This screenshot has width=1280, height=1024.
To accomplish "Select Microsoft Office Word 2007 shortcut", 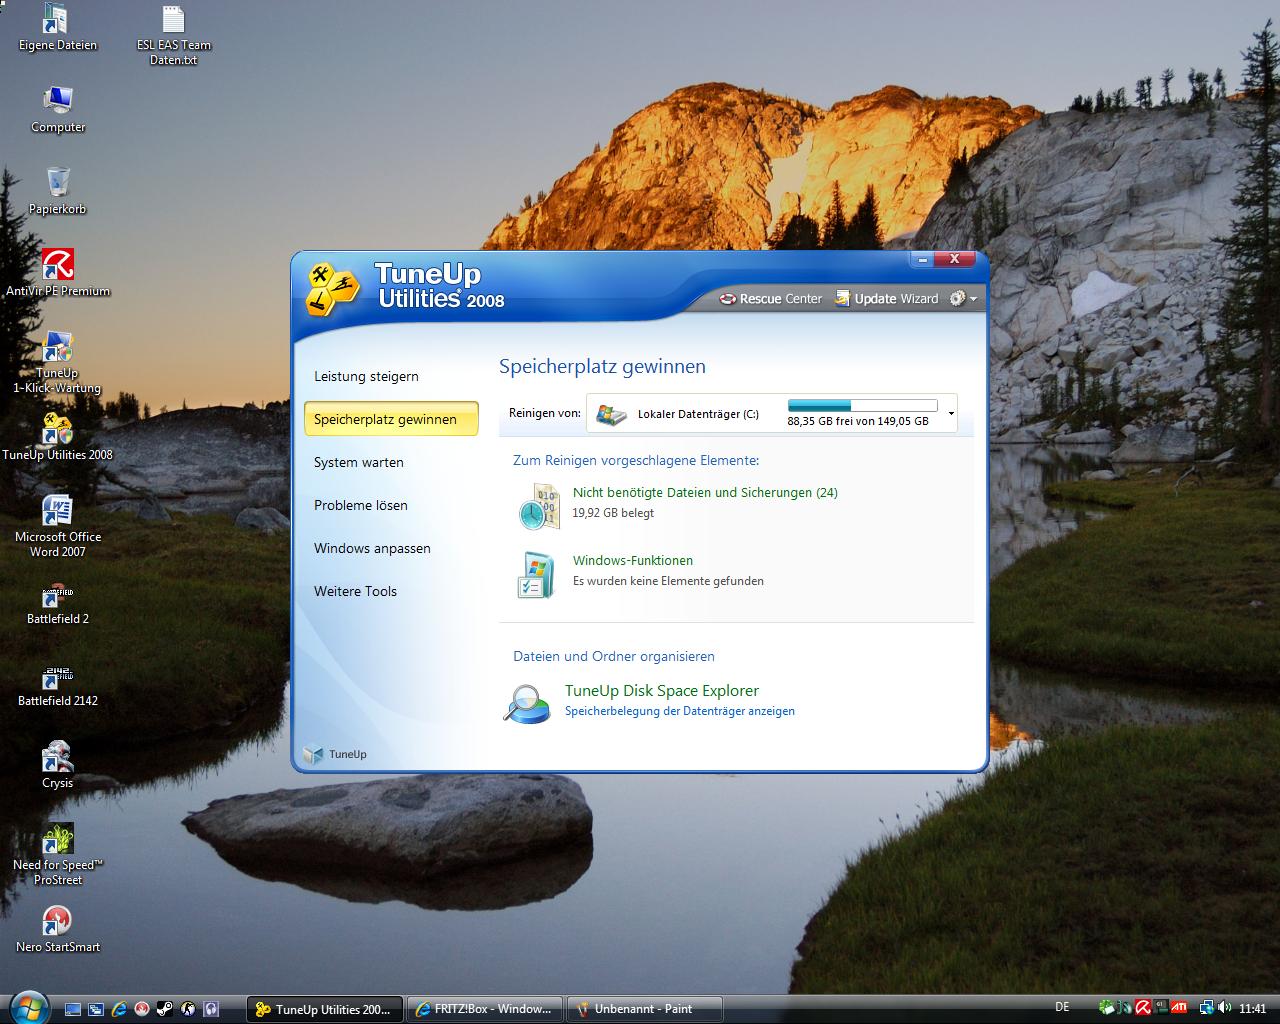I will 58,527.
